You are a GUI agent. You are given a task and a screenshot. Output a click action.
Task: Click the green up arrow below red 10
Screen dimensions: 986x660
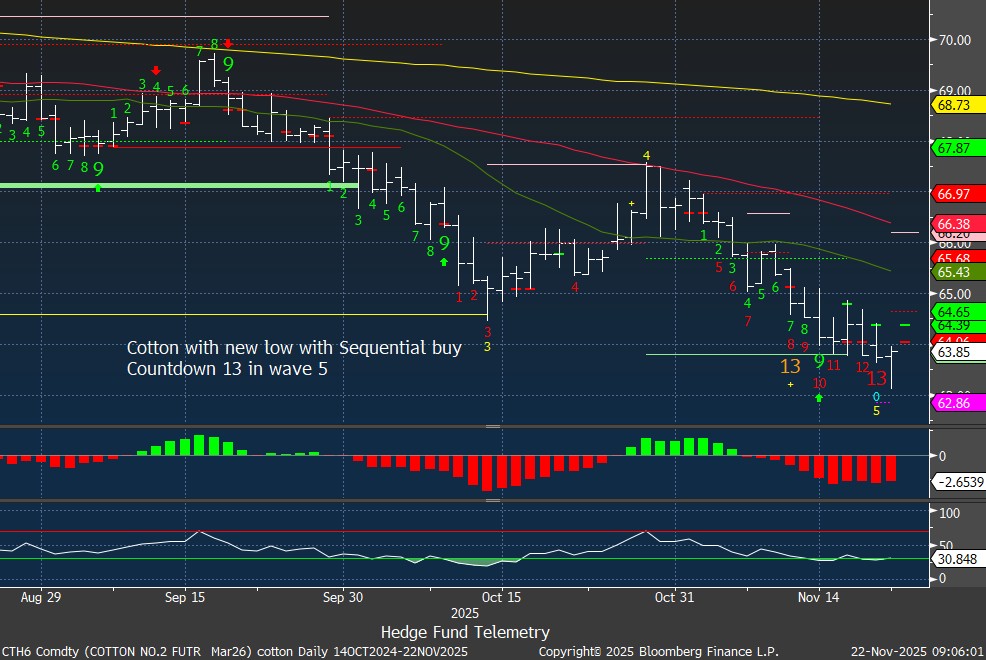coord(819,398)
